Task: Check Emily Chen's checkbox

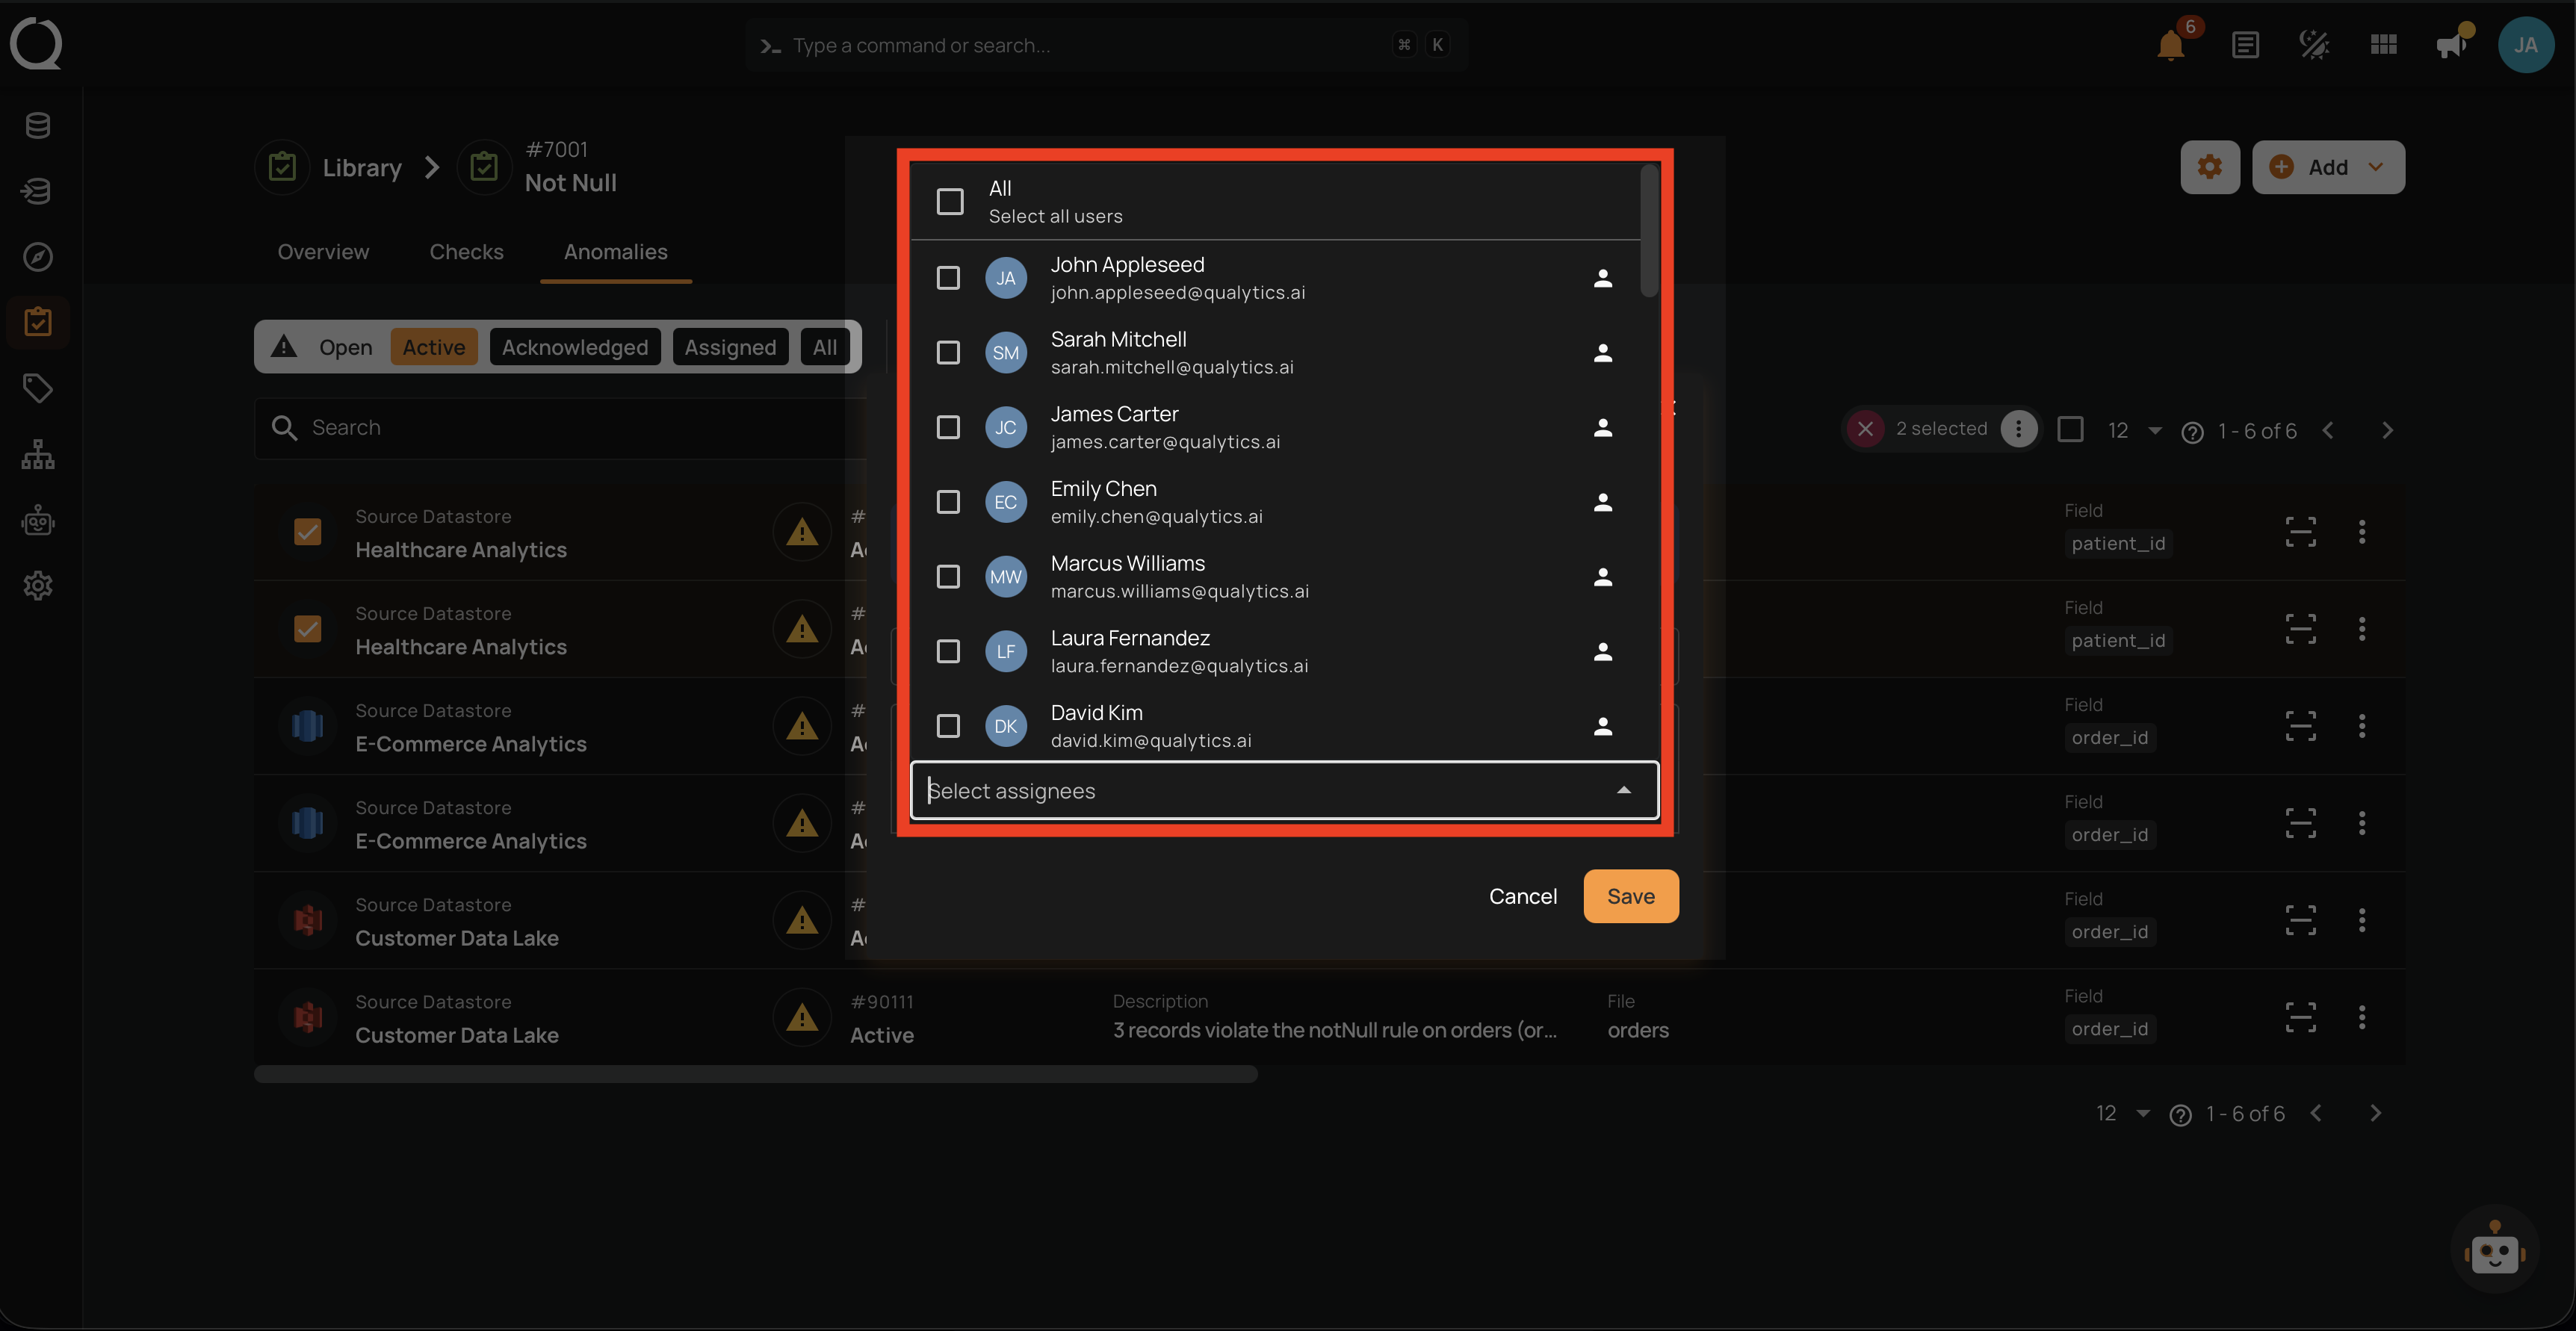Action: point(948,502)
